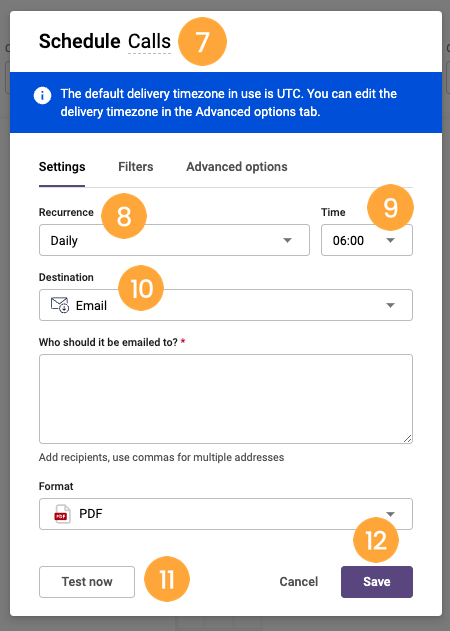The height and width of the screenshot is (631, 450).
Task: Cancel the schedule dialog
Action: (299, 582)
